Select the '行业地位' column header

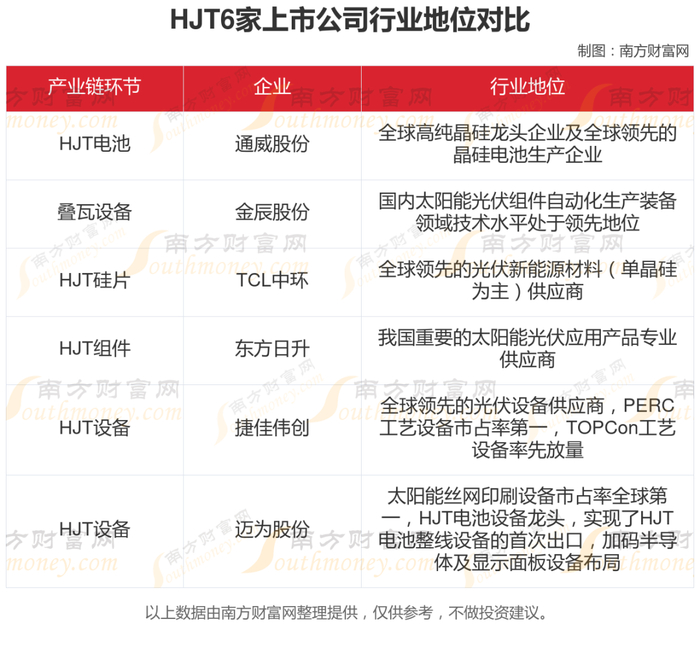coord(527,87)
